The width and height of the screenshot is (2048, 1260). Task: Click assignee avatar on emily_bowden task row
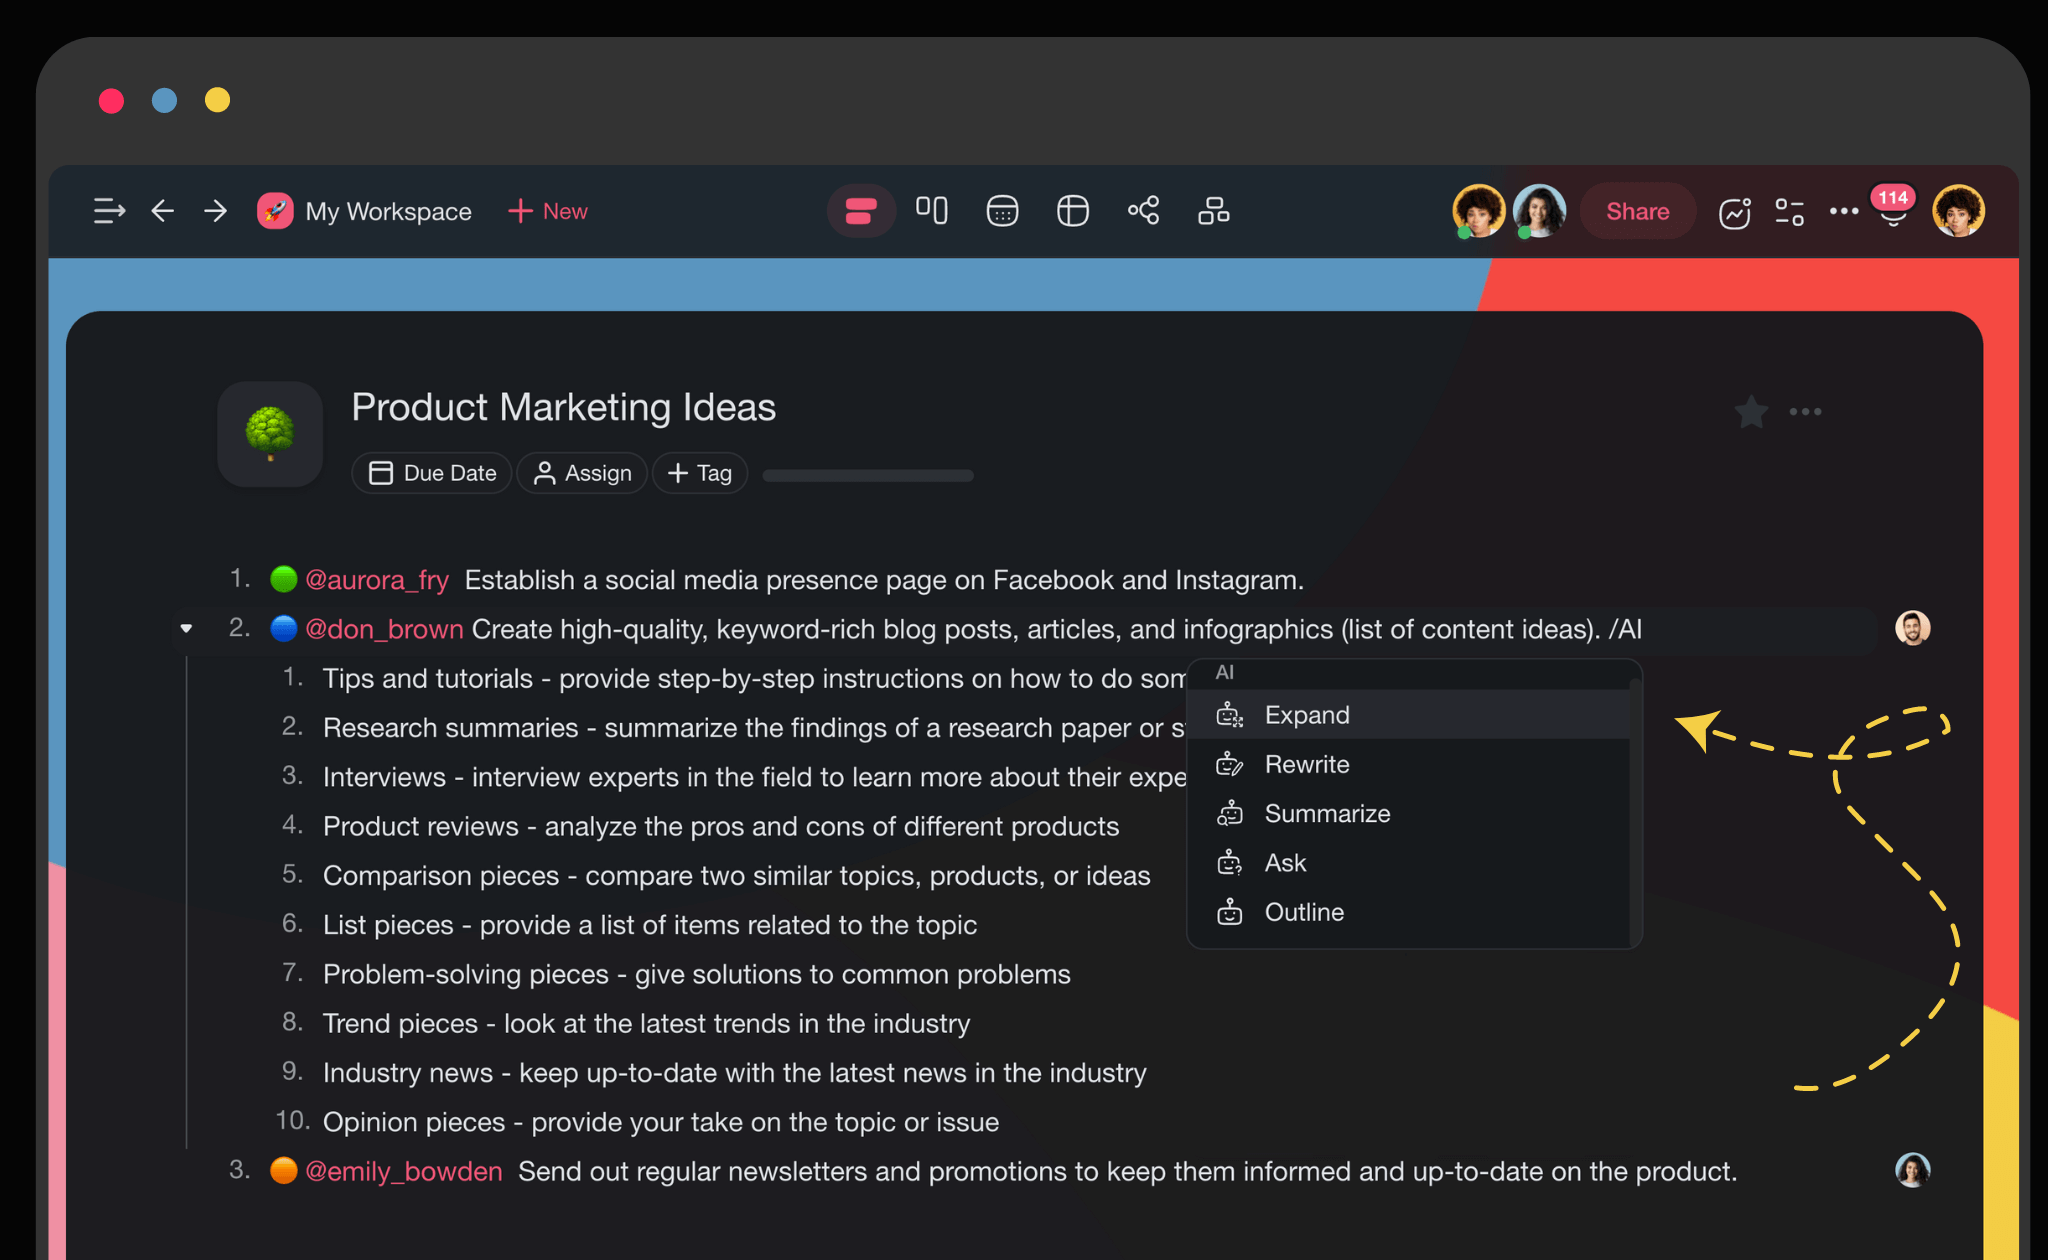pyautogui.click(x=1913, y=1170)
